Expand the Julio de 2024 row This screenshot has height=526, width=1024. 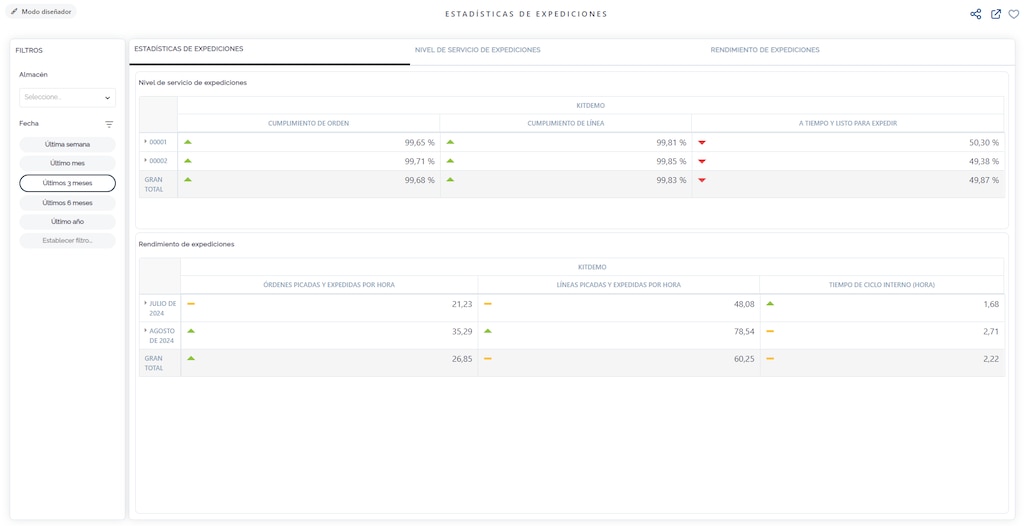[x=146, y=303]
